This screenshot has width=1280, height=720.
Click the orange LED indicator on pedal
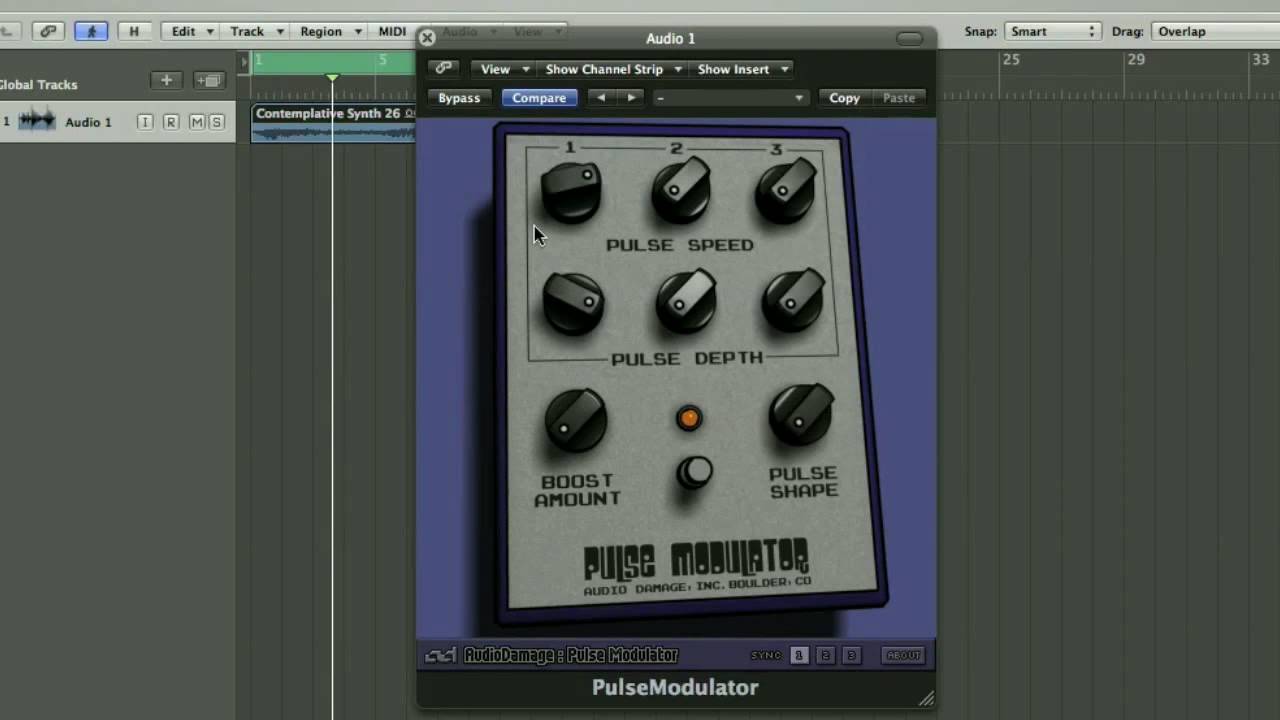pyautogui.click(x=689, y=418)
